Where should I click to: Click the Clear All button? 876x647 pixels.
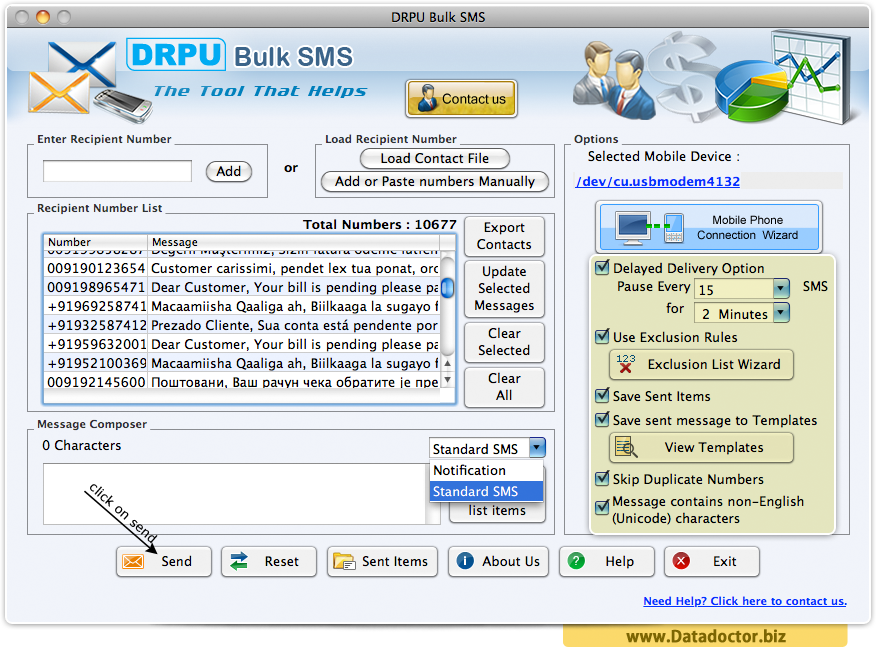pyautogui.click(x=504, y=387)
